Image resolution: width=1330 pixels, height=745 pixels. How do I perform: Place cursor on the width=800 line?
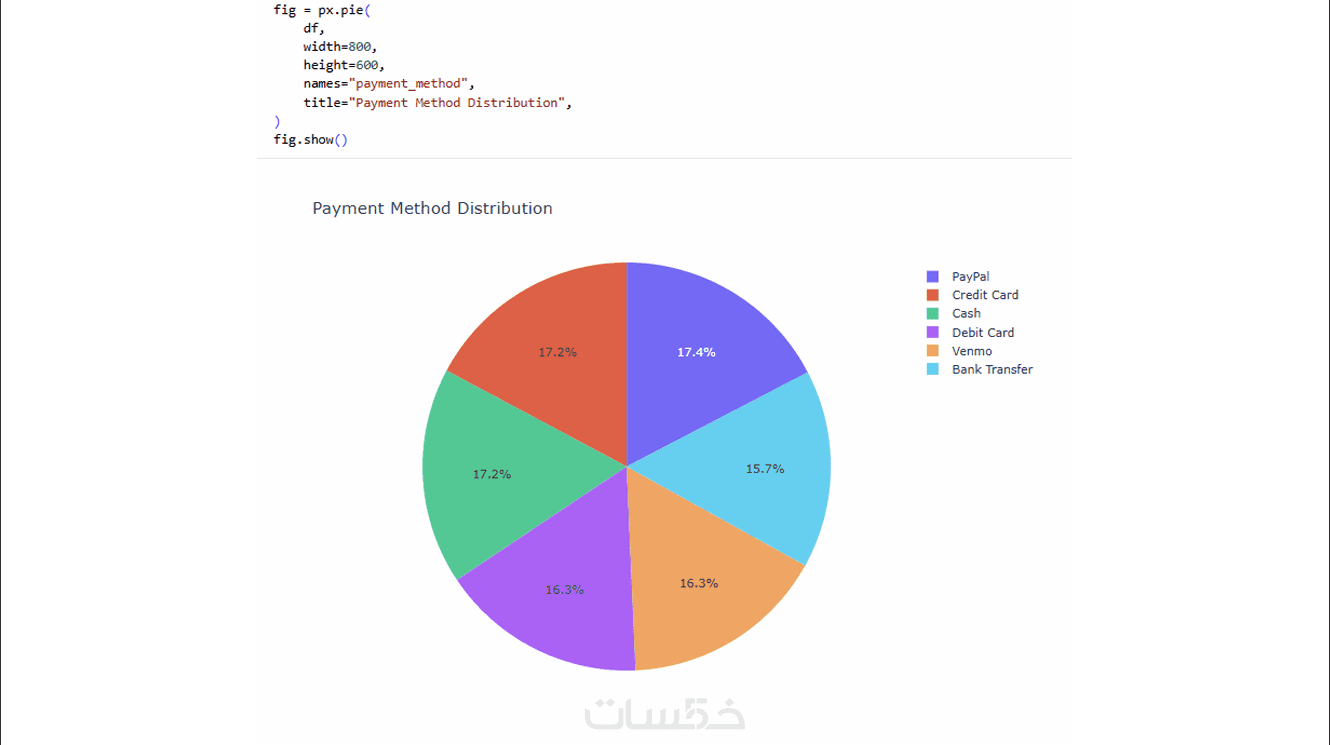click(x=340, y=47)
